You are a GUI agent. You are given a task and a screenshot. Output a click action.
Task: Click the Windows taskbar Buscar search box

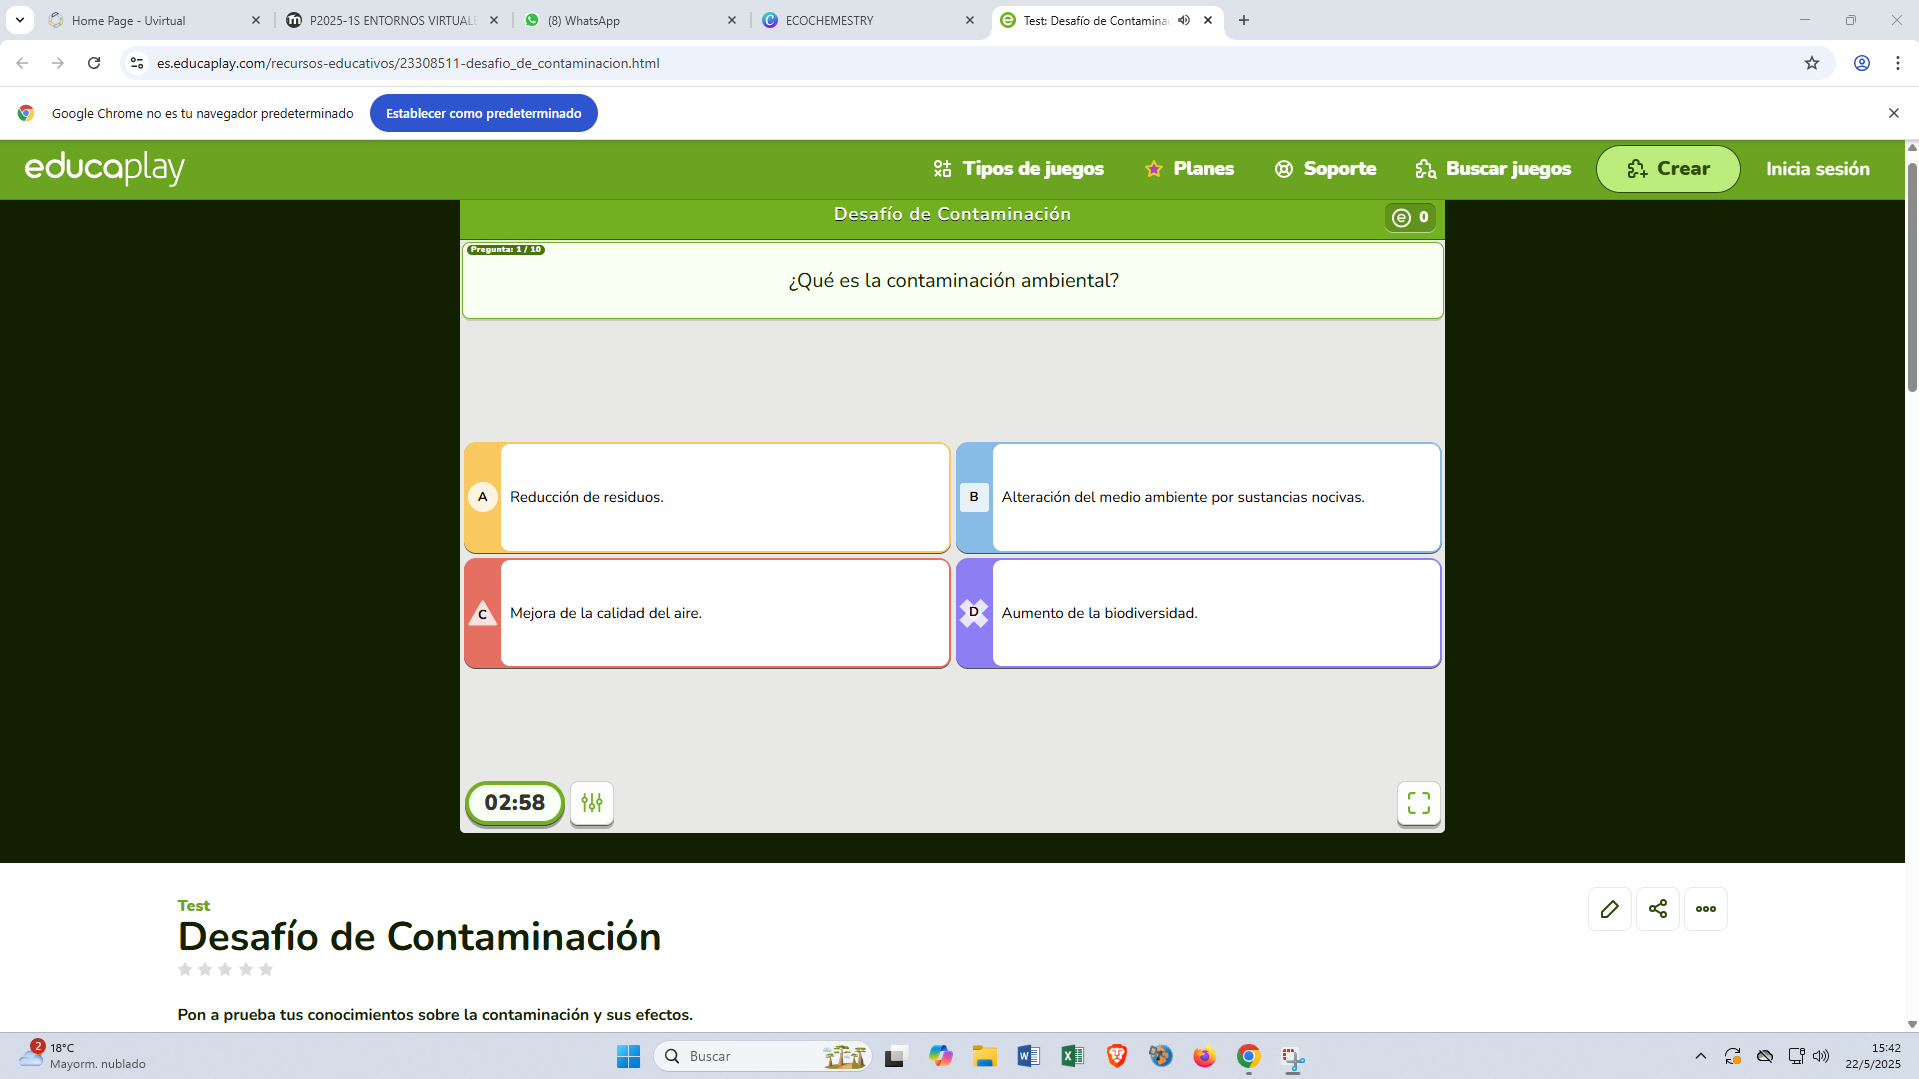[x=762, y=1056]
